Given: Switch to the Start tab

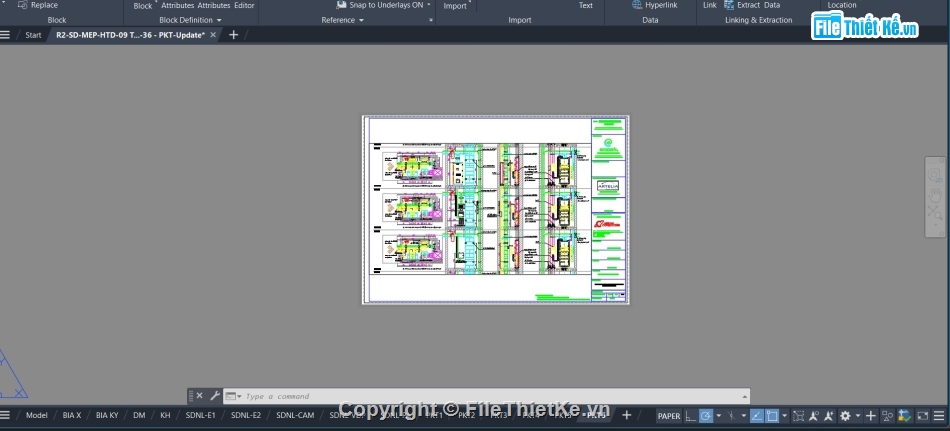Looking at the screenshot, I should click(x=33, y=35).
